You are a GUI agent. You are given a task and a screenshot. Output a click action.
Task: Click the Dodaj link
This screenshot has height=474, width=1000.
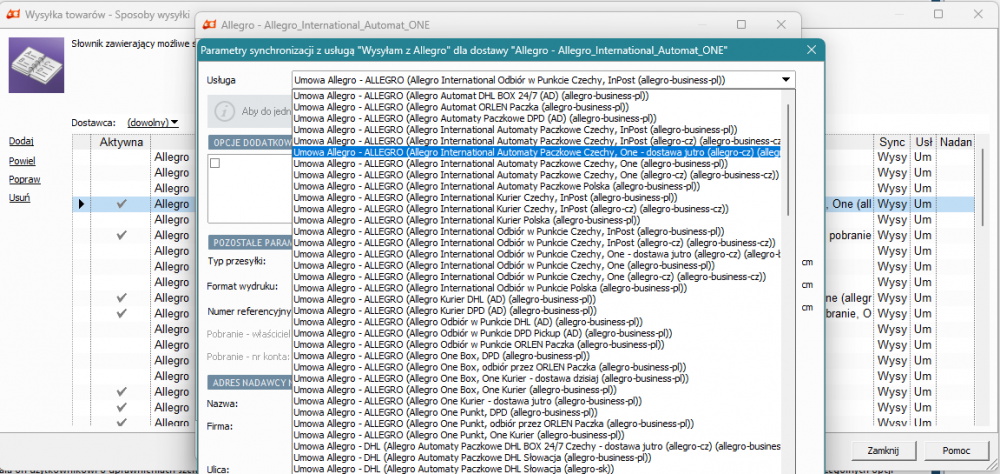click(21, 141)
